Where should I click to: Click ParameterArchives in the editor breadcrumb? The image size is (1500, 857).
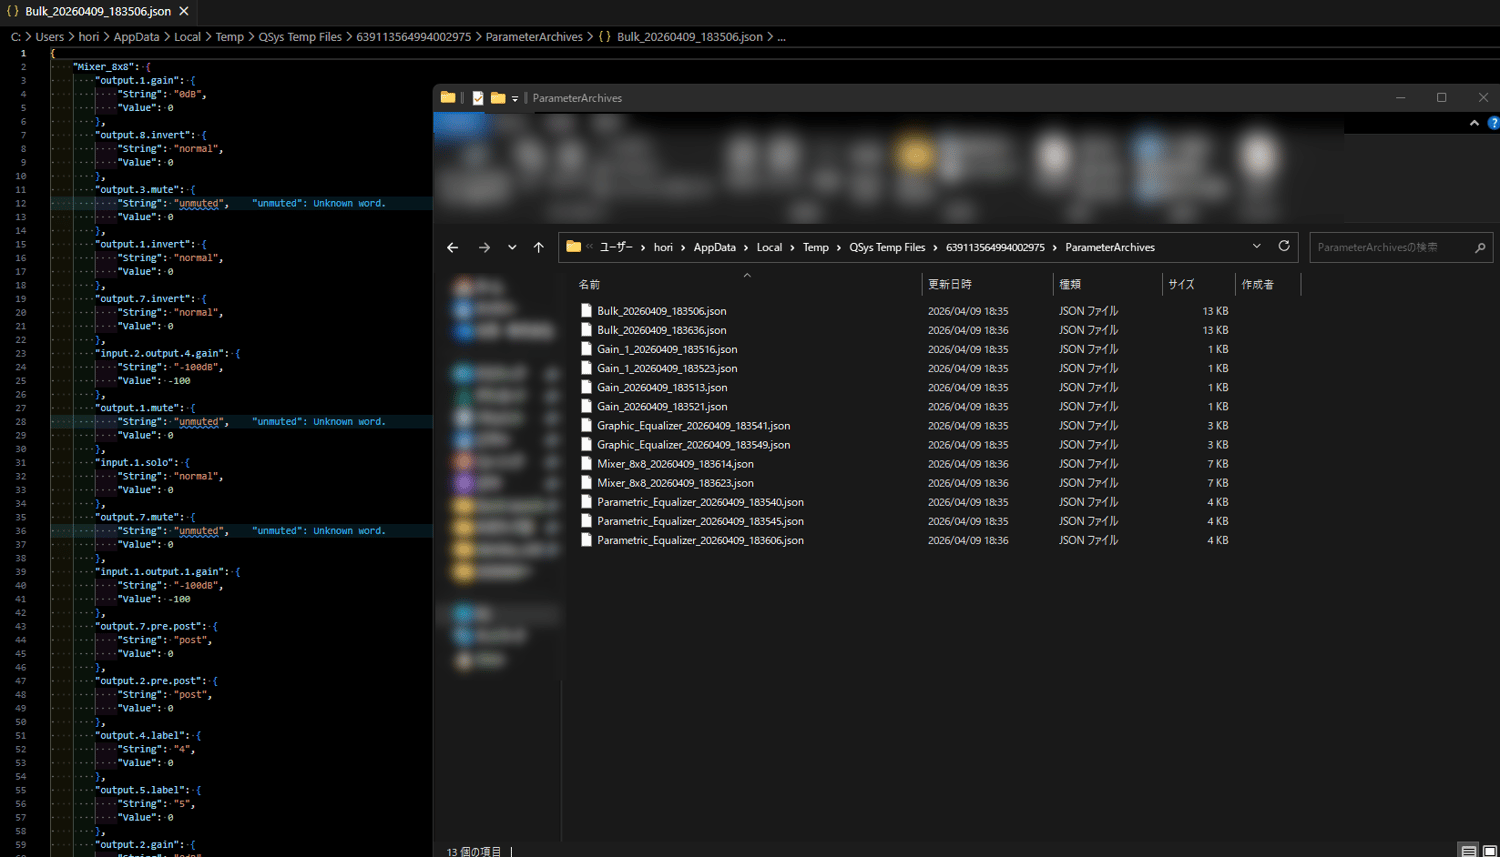pos(534,37)
